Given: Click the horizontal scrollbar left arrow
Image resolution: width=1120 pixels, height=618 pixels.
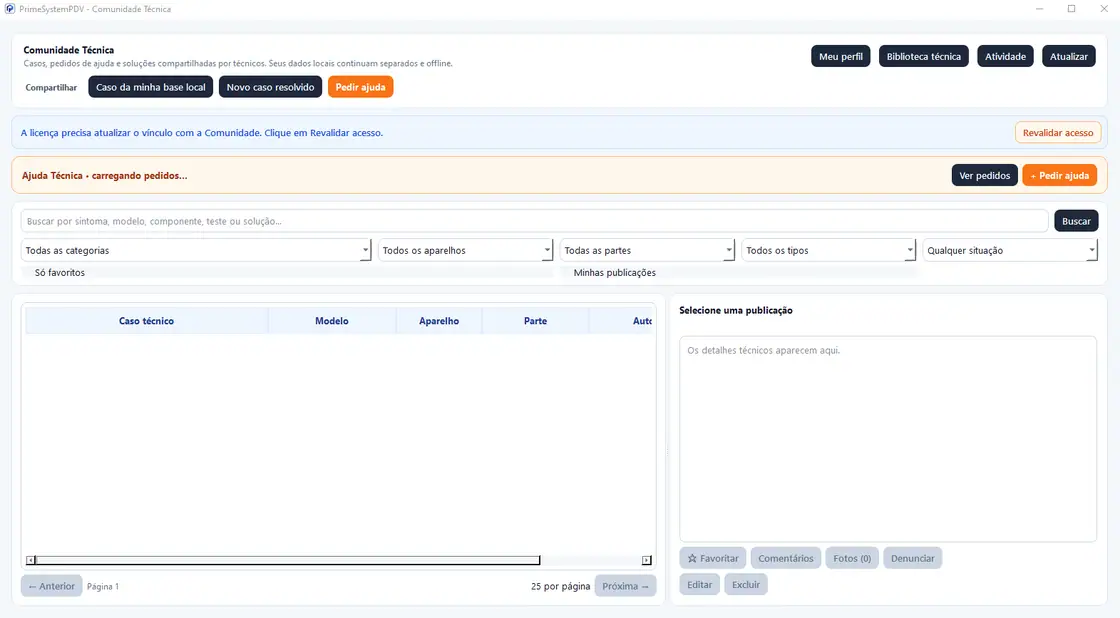Looking at the screenshot, I should (x=30, y=560).
